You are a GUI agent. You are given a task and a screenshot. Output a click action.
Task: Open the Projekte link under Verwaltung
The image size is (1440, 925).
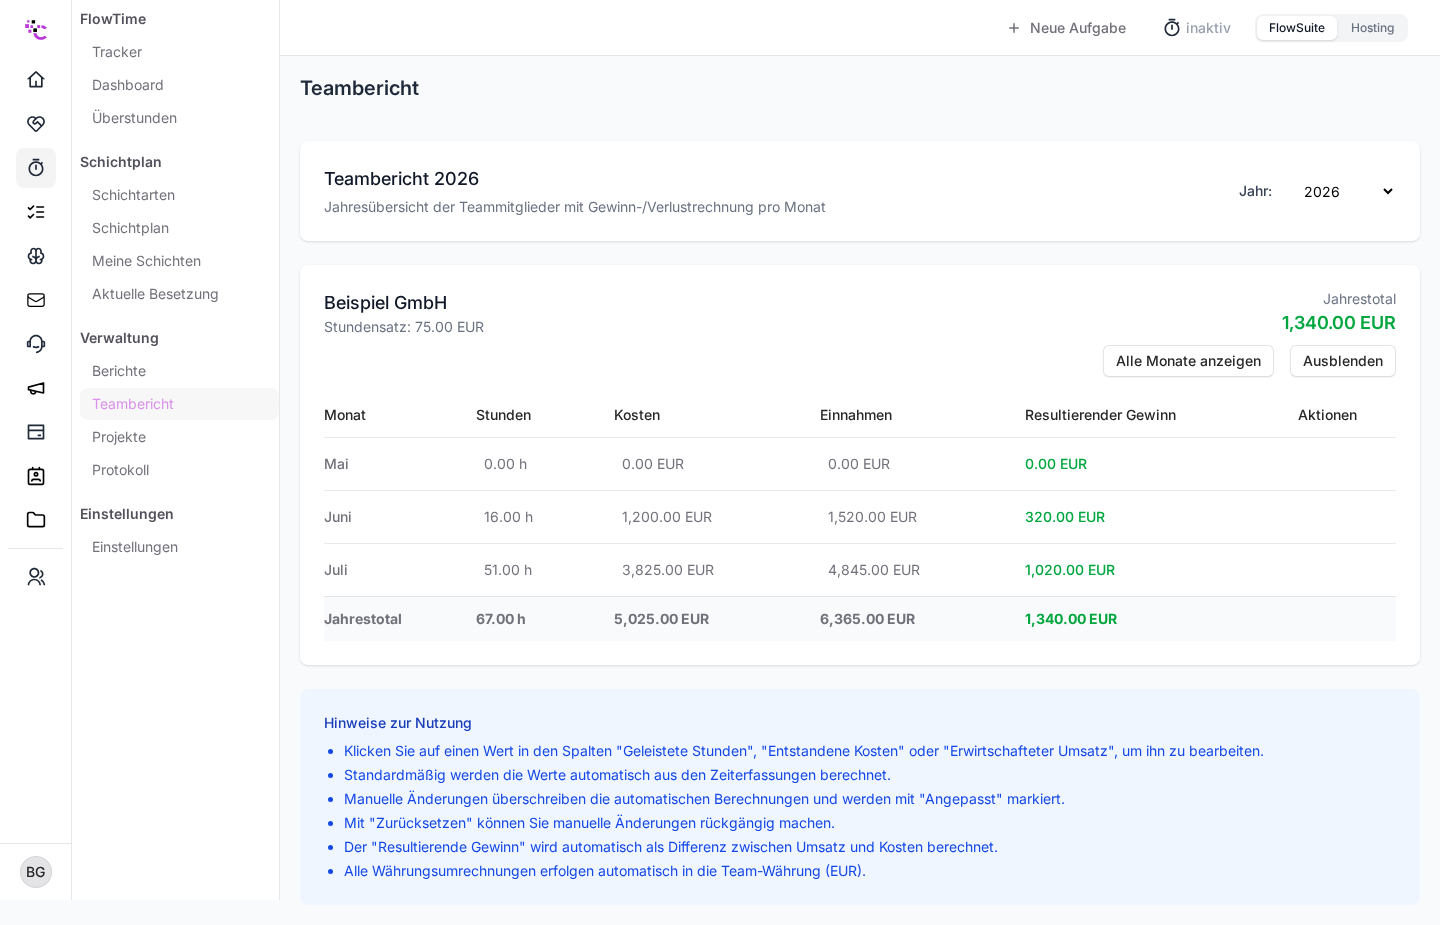coord(119,437)
